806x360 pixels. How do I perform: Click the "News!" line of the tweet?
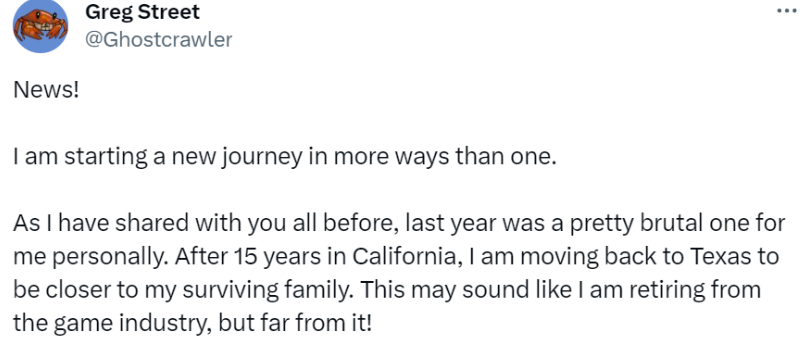[x=46, y=91]
